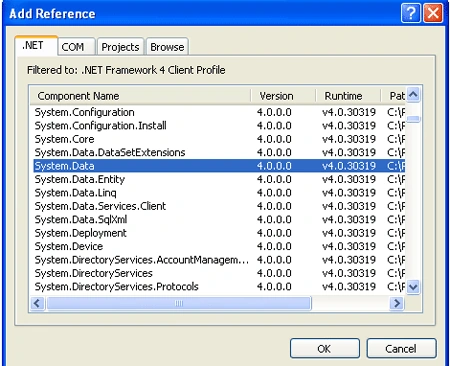Switch to the .NET tab
The width and height of the screenshot is (450, 366).
click(36, 45)
